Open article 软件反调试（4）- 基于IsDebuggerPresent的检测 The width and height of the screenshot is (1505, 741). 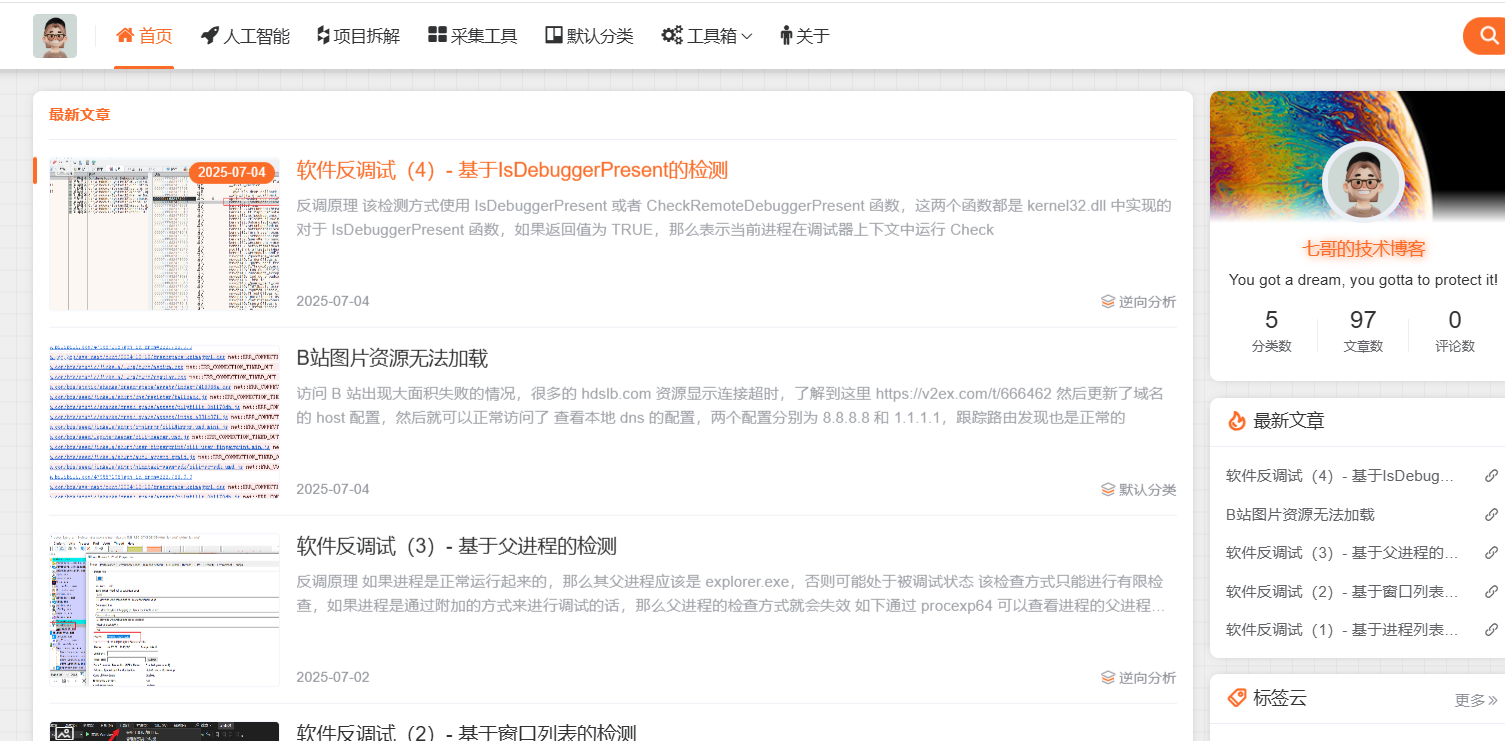tap(511, 170)
